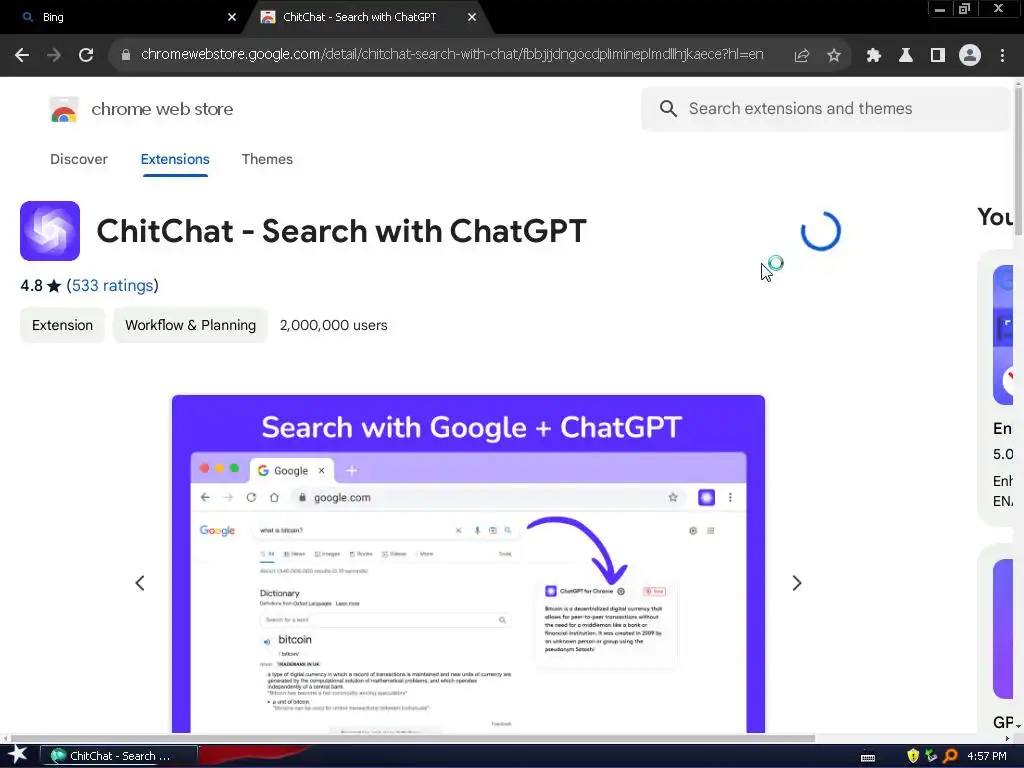Click the ChitChat extension icon
The height and width of the screenshot is (768, 1024).
[50, 231]
